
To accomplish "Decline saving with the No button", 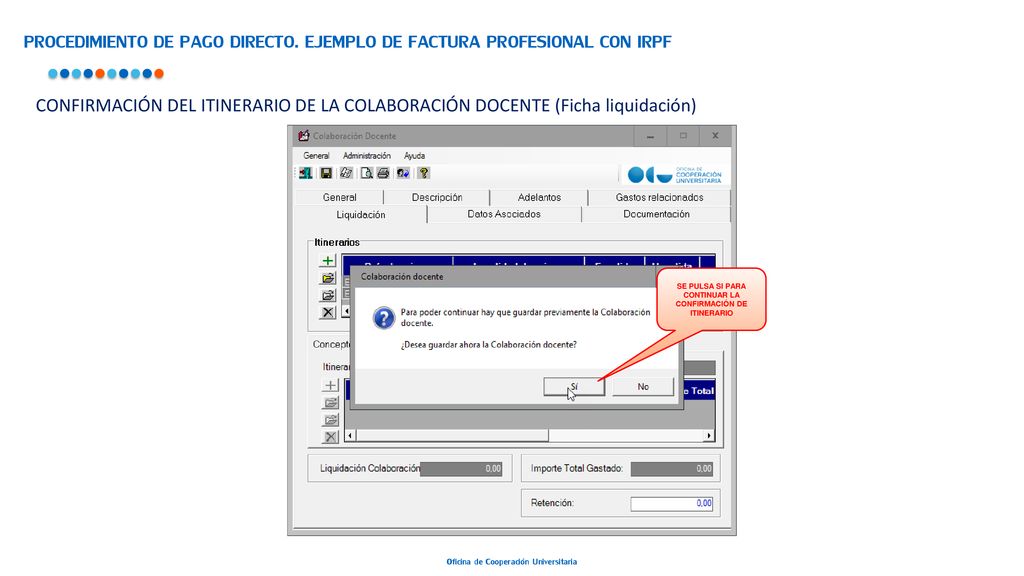I will point(643,387).
